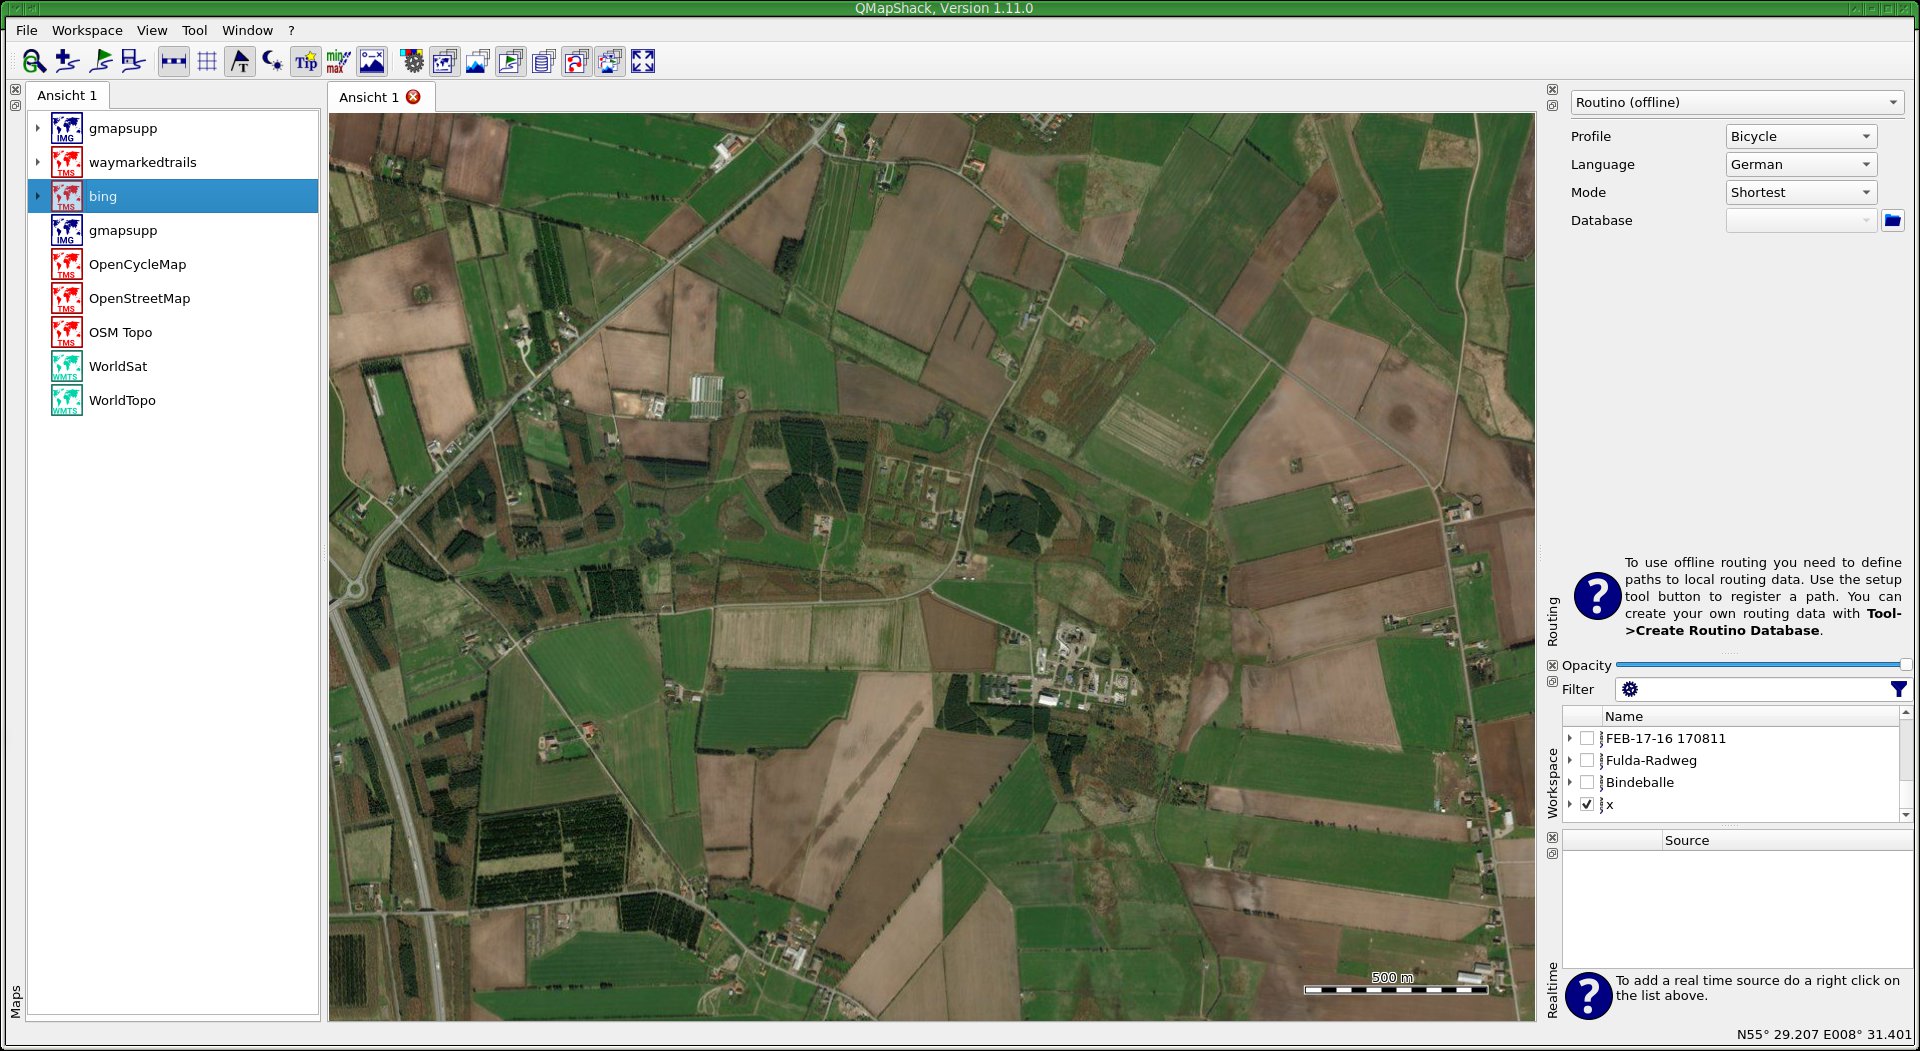
Task: Open the Tip of the Day dialog
Action: pos(306,61)
